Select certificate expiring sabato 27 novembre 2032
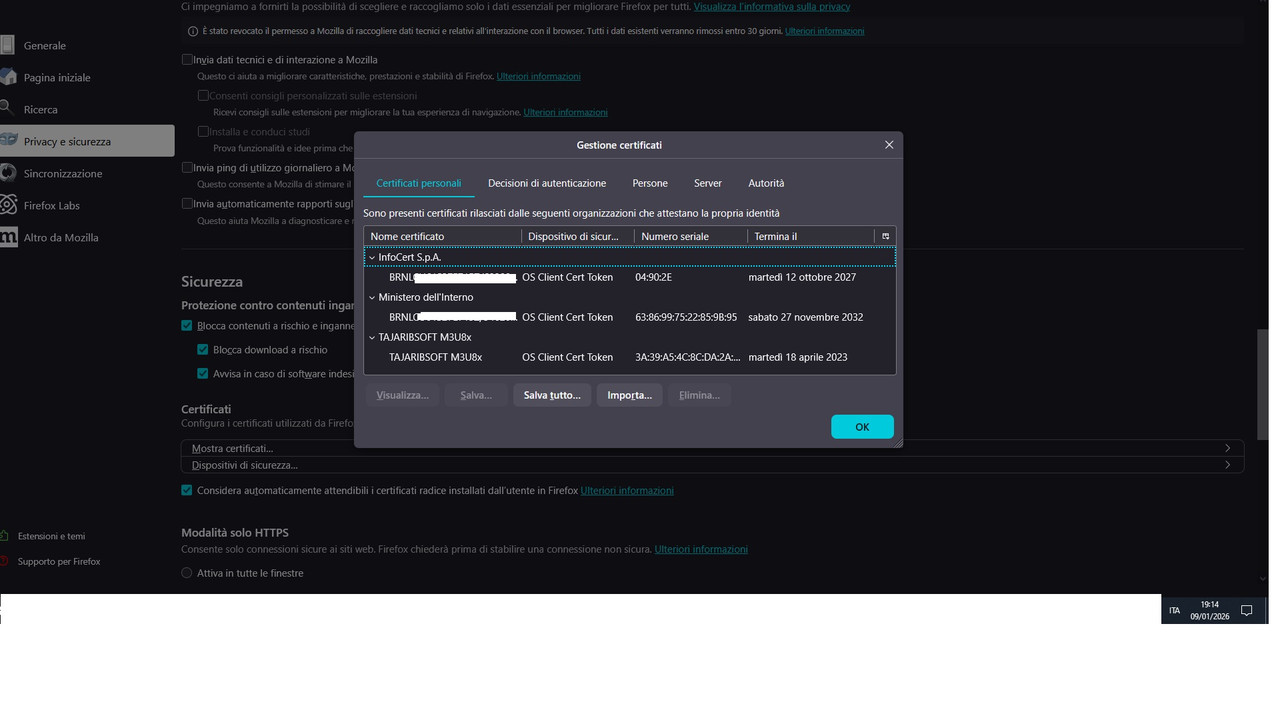This screenshot has width=1280, height=720. (x=630, y=317)
